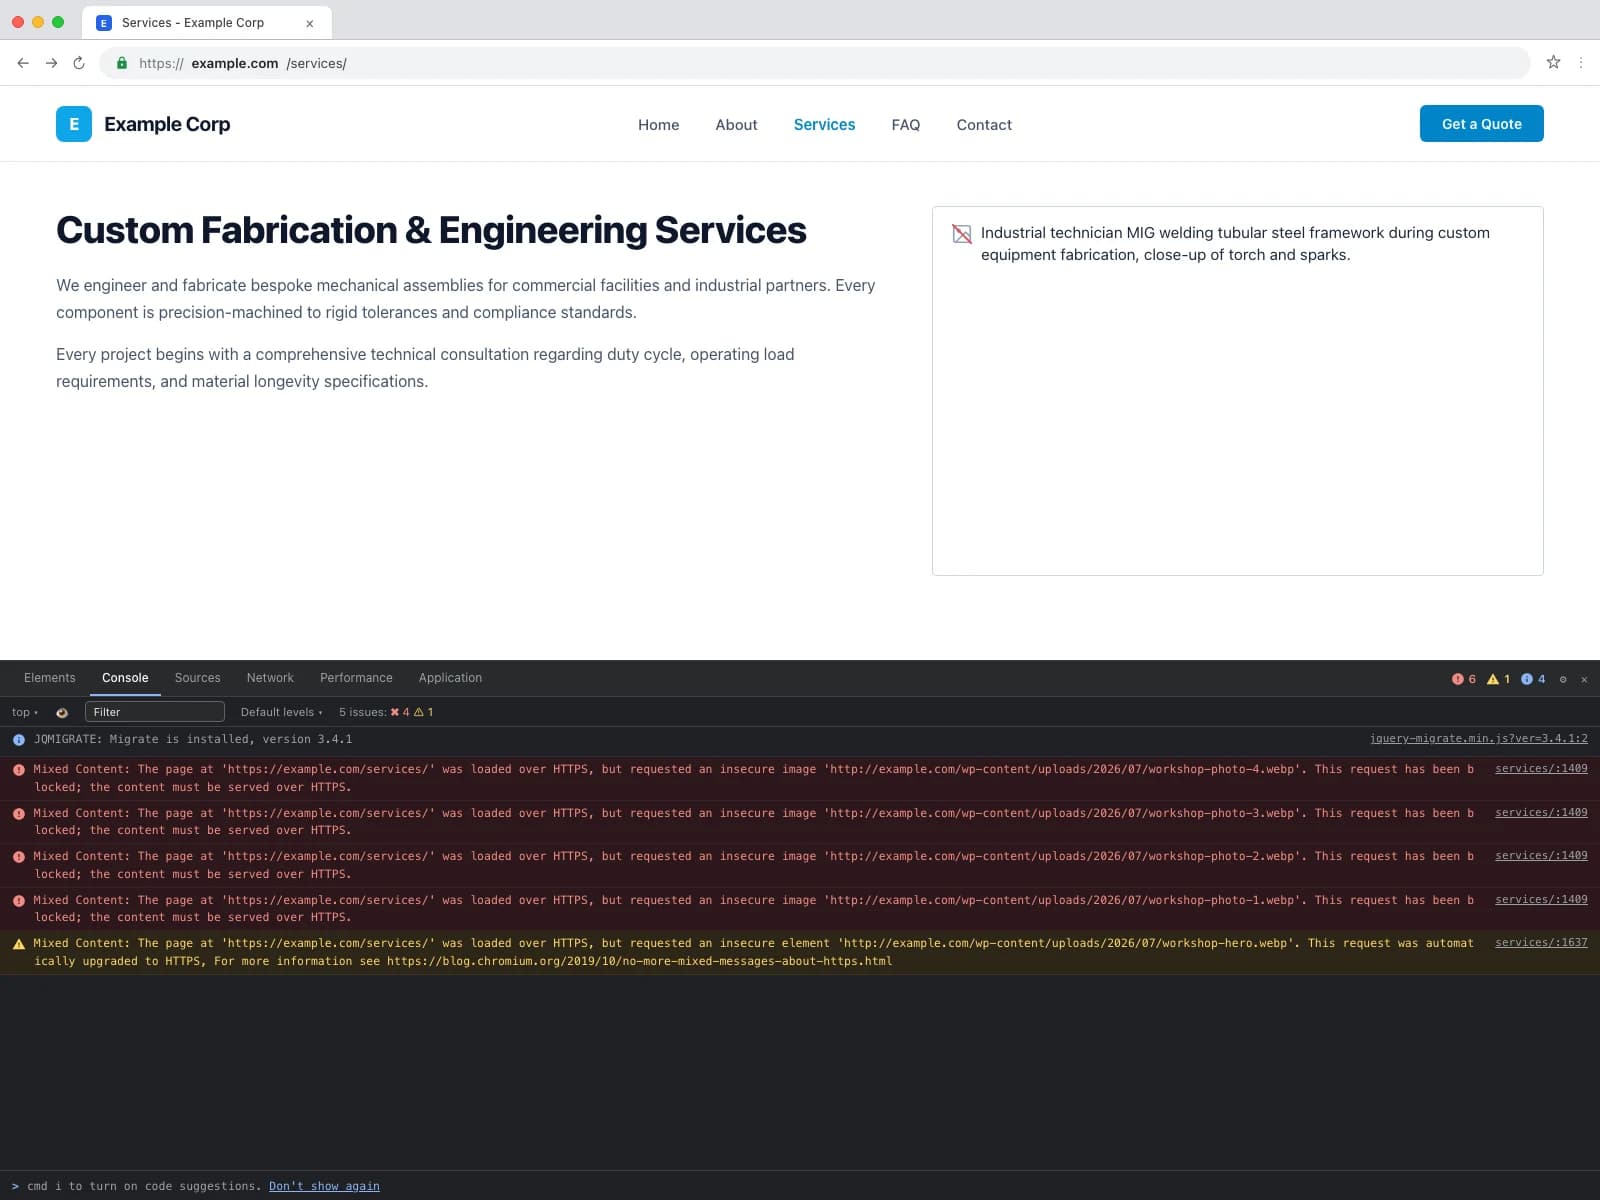Screen dimensions: 1600x1200
Task: Select the workshop-hero.webp warning message
Action: [800, 952]
